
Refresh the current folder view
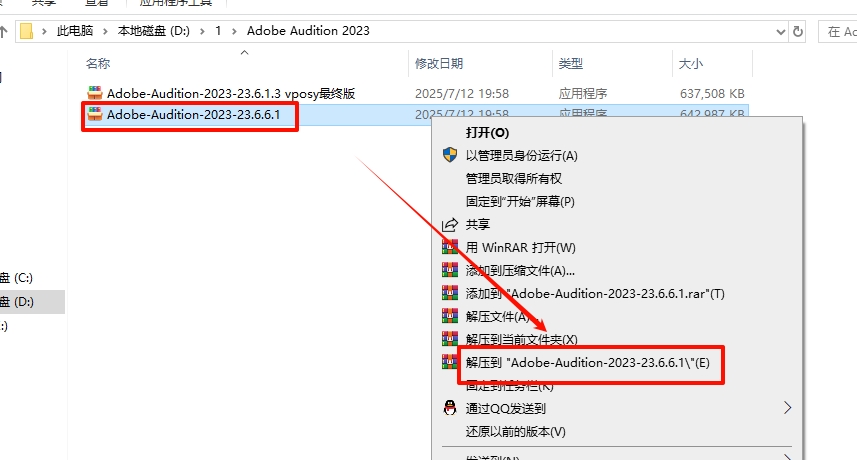[x=798, y=32]
